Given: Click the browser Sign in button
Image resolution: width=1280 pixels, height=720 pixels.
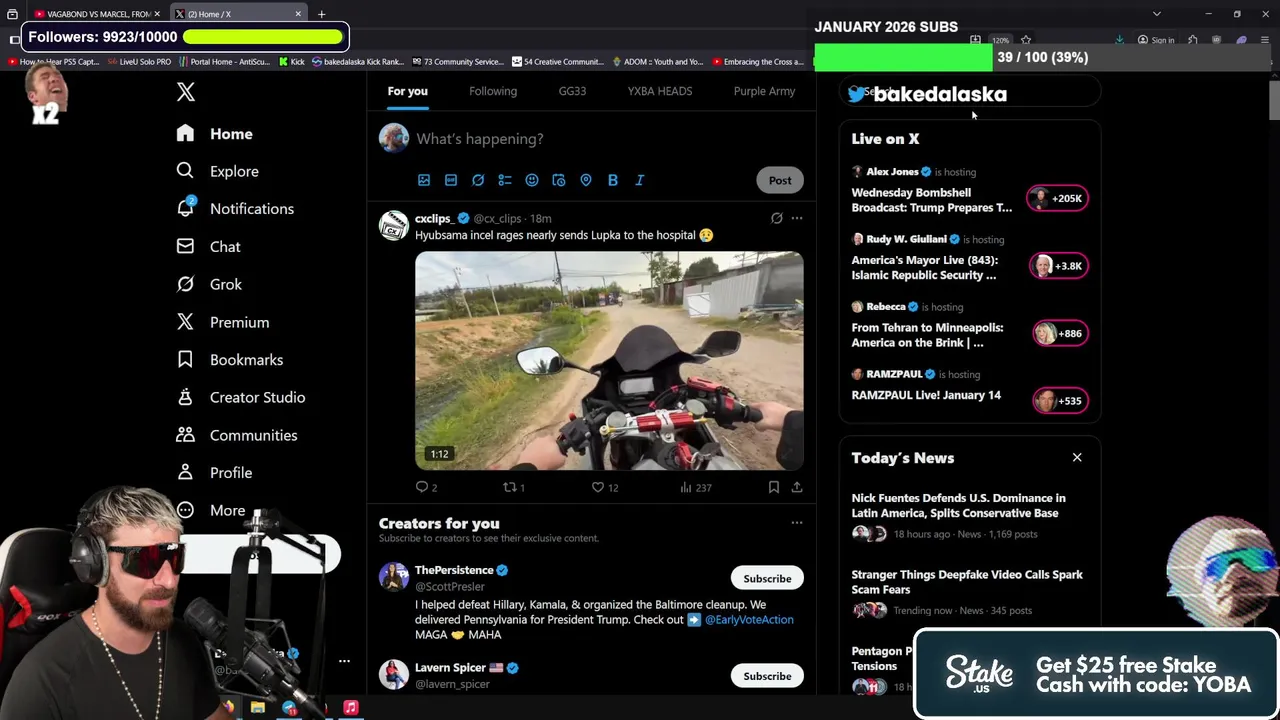Looking at the screenshot, I should [x=1156, y=40].
